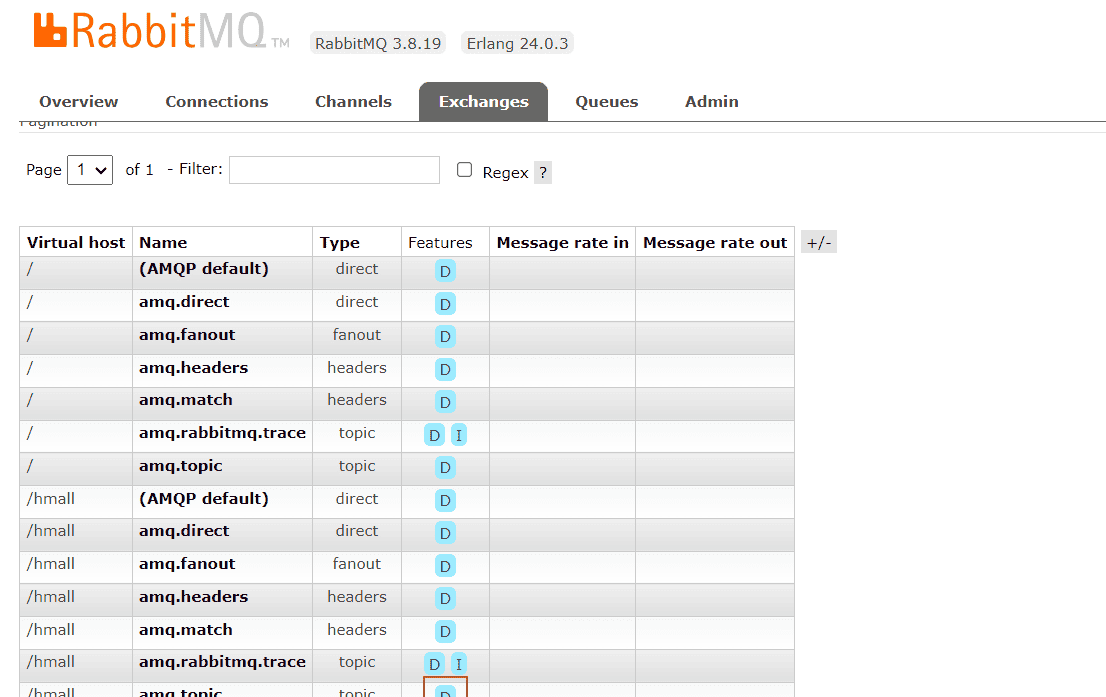Go to the Admin tab
Image resolution: width=1106 pixels, height=697 pixels.
point(711,101)
